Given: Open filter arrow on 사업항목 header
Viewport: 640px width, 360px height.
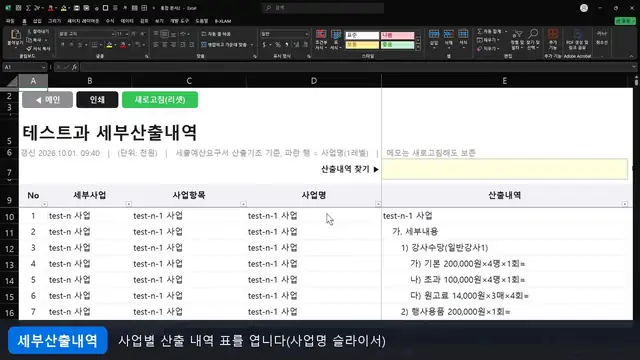Looking at the screenshot, I should pyautogui.click(x=243, y=204).
